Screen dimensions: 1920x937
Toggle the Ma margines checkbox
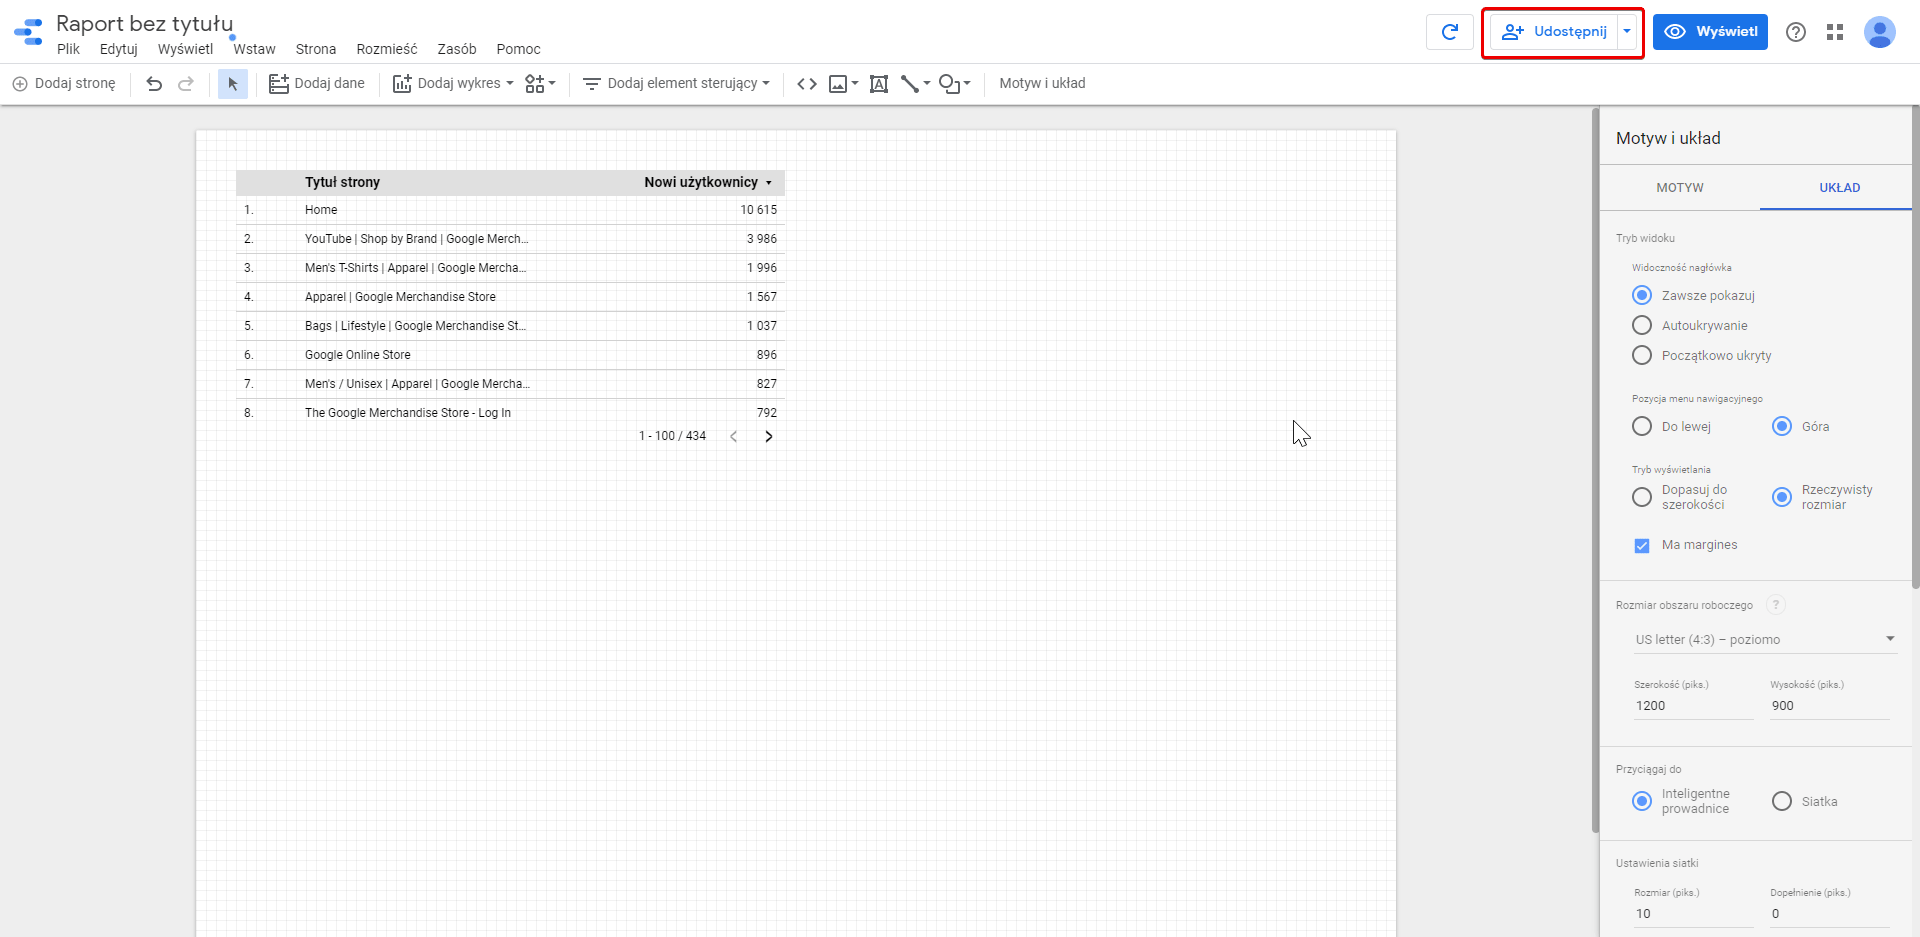coord(1642,546)
